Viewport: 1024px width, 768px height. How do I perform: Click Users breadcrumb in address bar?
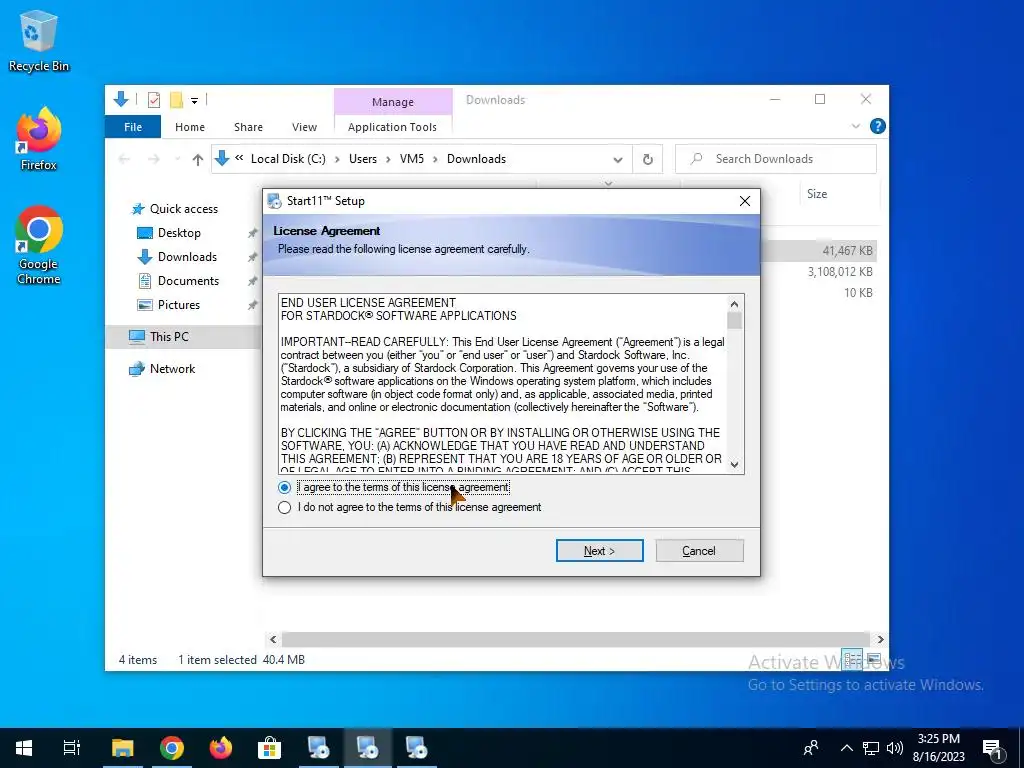(x=362, y=159)
